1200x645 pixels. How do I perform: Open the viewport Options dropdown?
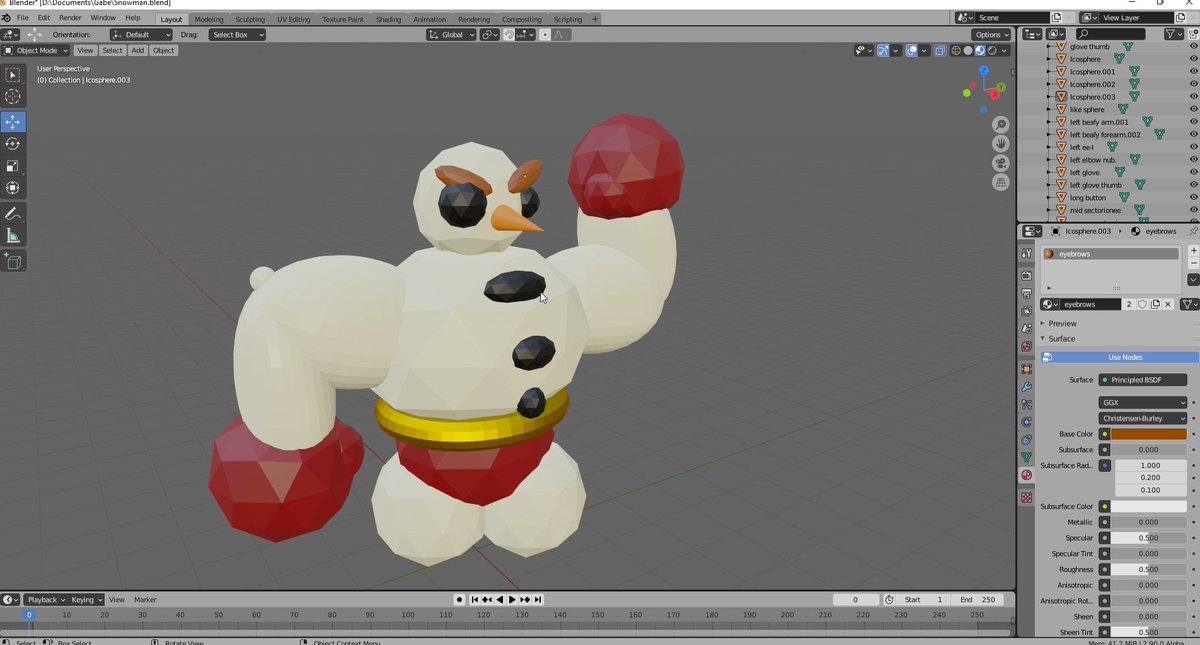point(991,34)
